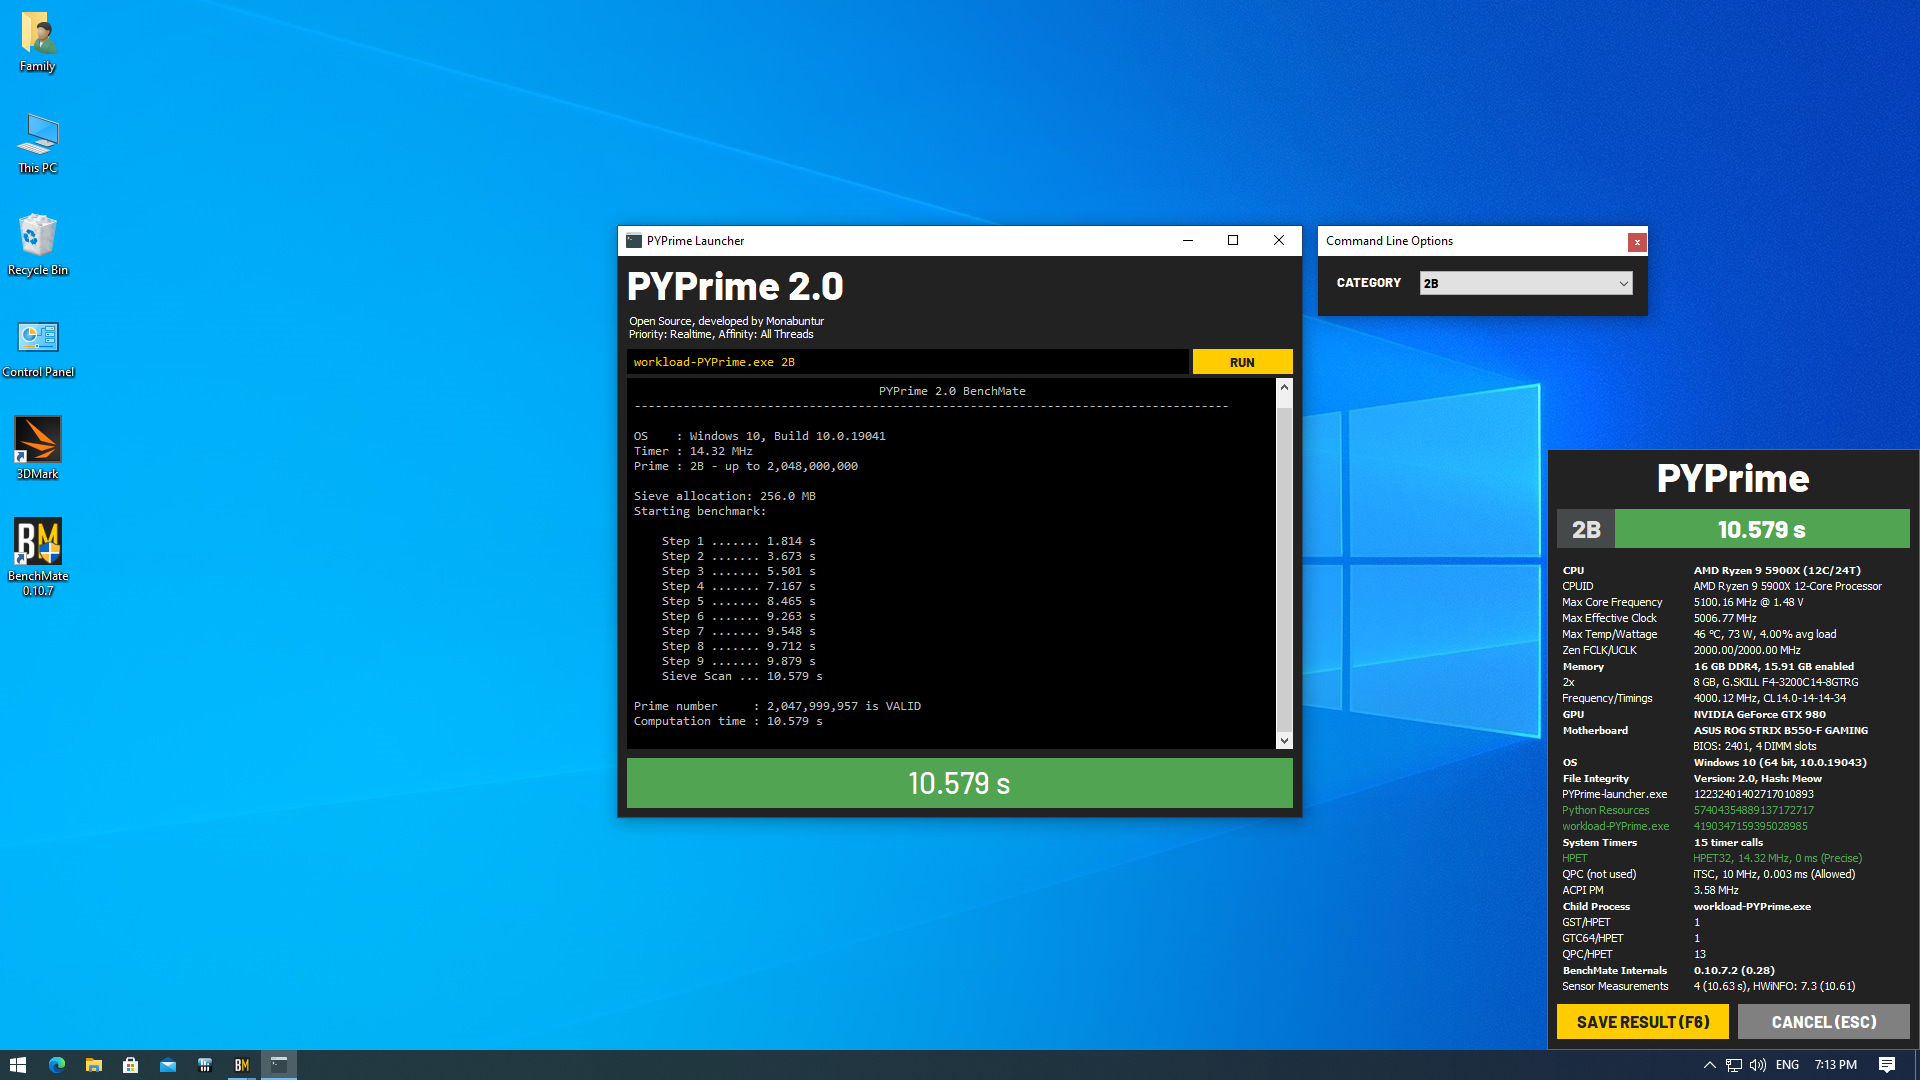This screenshot has width=1920, height=1080.
Task: Click the 'Computation time : 10.579 s' line
Action: click(x=728, y=722)
